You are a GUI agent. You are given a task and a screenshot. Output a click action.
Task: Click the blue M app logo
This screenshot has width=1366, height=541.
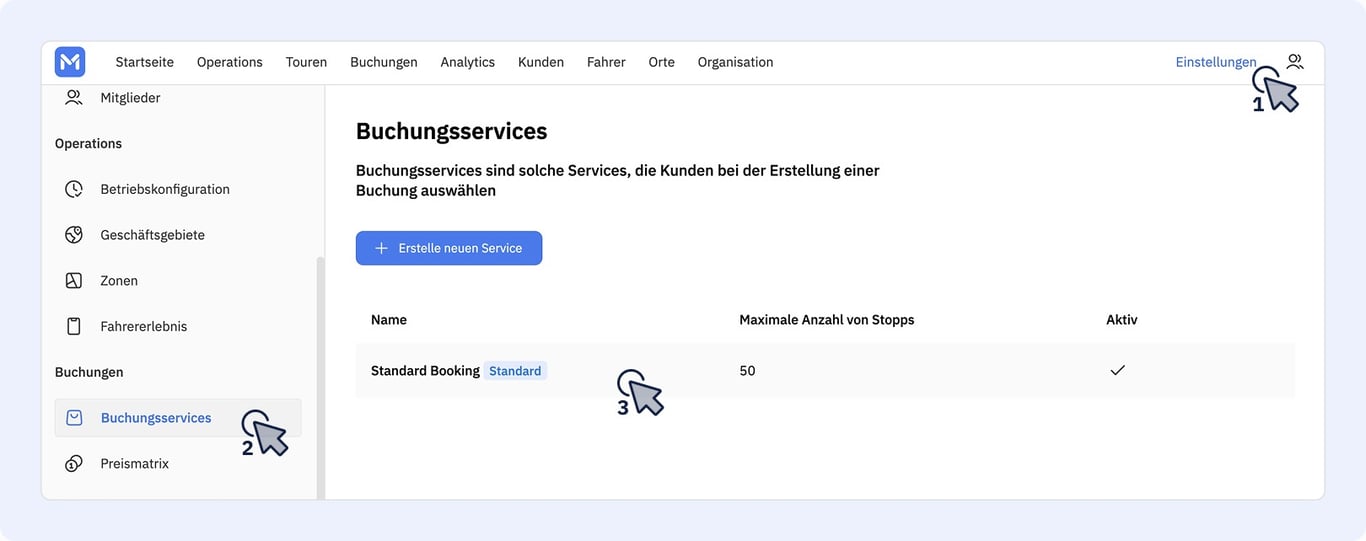click(70, 62)
